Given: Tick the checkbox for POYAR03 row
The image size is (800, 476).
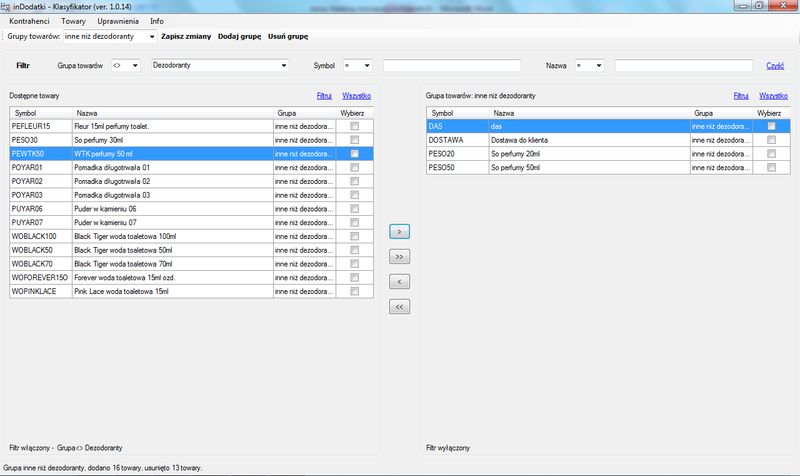Looking at the screenshot, I should (x=355, y=195).
